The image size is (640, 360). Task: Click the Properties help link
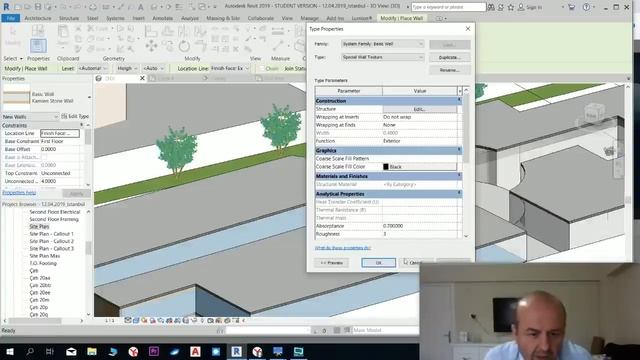click(x=19, y=193)
